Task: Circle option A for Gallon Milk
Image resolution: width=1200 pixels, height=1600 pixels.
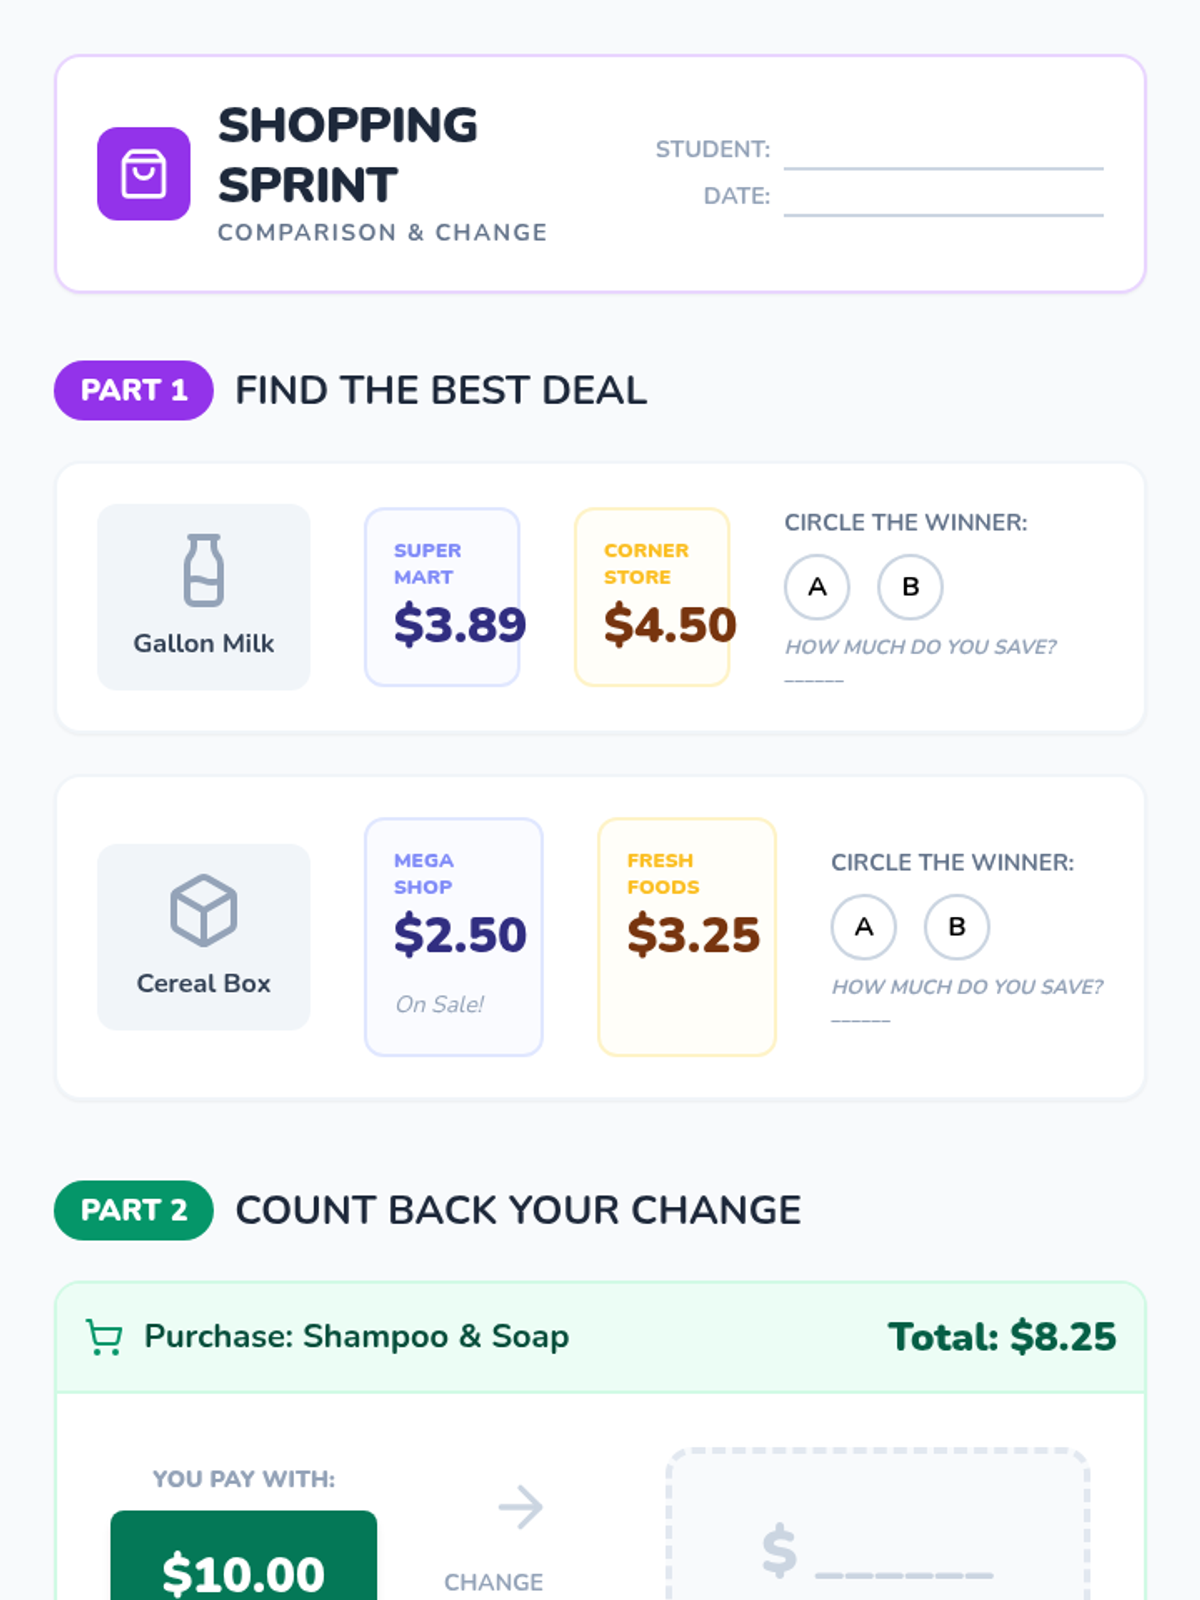Action: coord(817,587)
